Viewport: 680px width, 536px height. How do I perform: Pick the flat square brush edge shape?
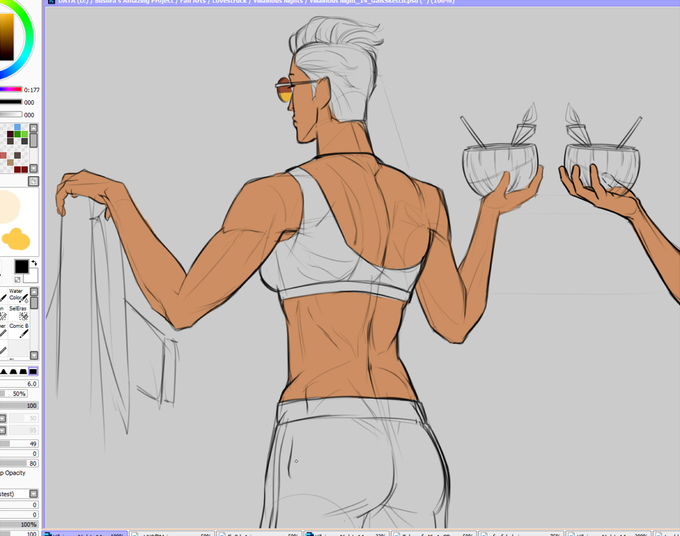33,371
